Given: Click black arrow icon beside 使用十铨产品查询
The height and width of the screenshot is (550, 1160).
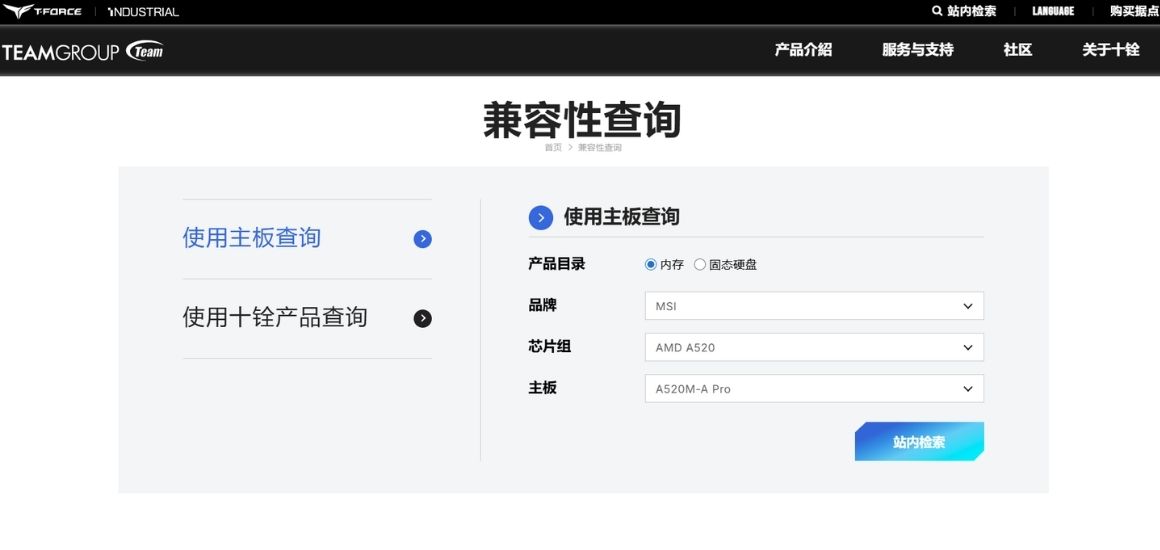Looking at the screenshot, I should point(422,318).
